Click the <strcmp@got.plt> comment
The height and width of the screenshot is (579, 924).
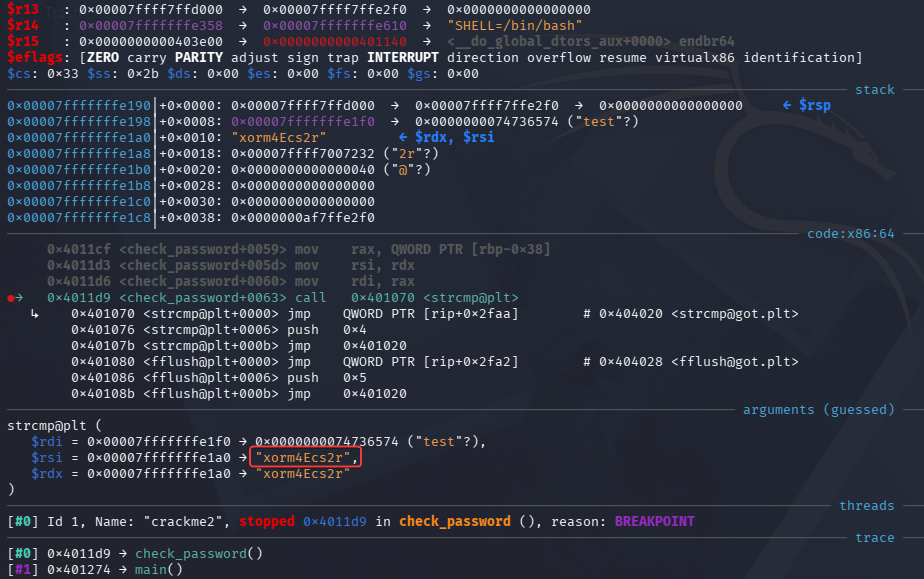[x=734, y=314]
